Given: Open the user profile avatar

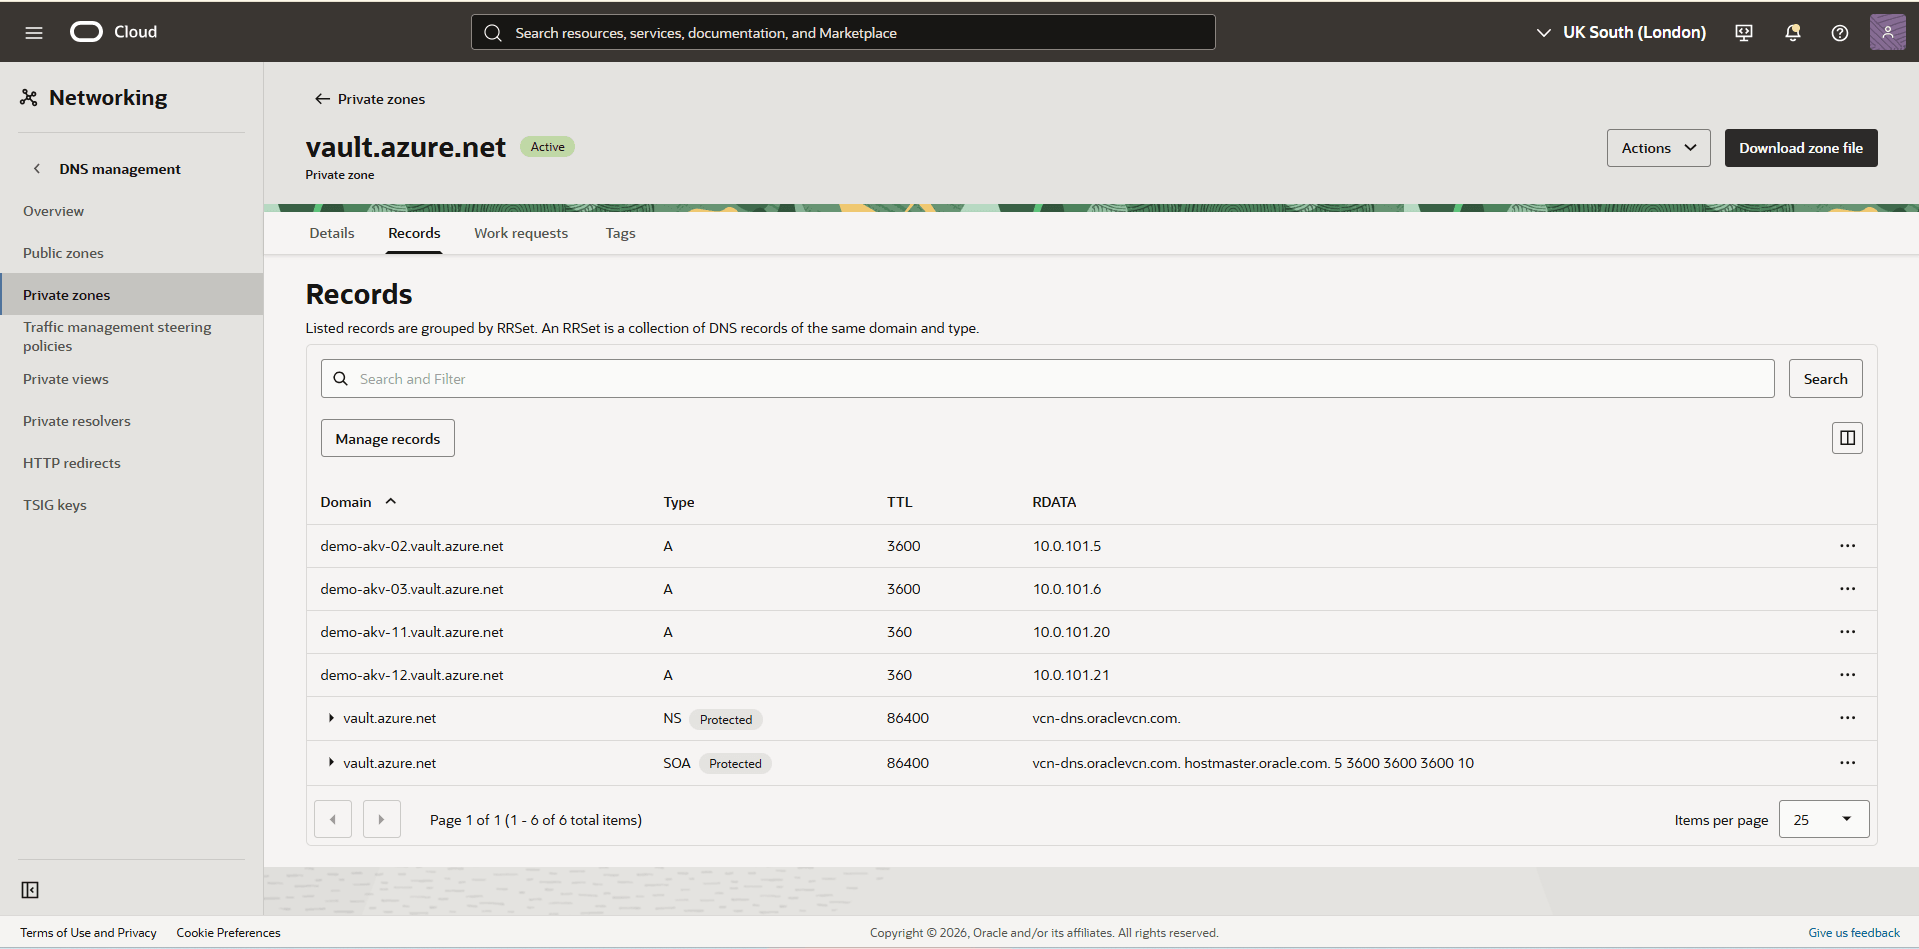Looking at the screenshot, I should [x=1887, y=31].
